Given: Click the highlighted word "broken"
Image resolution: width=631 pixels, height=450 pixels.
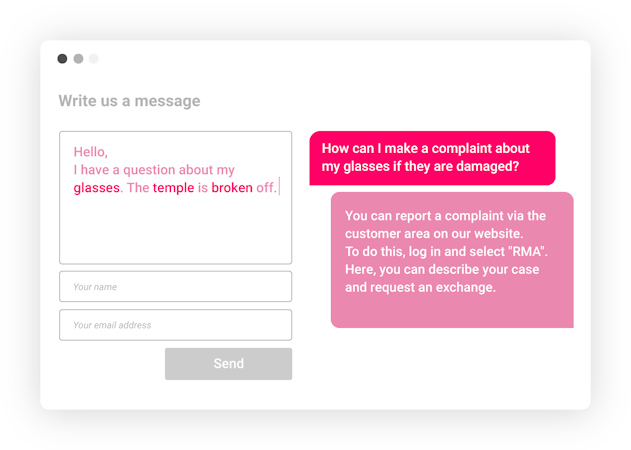Looking at the screenshot, I should [232, 188].
